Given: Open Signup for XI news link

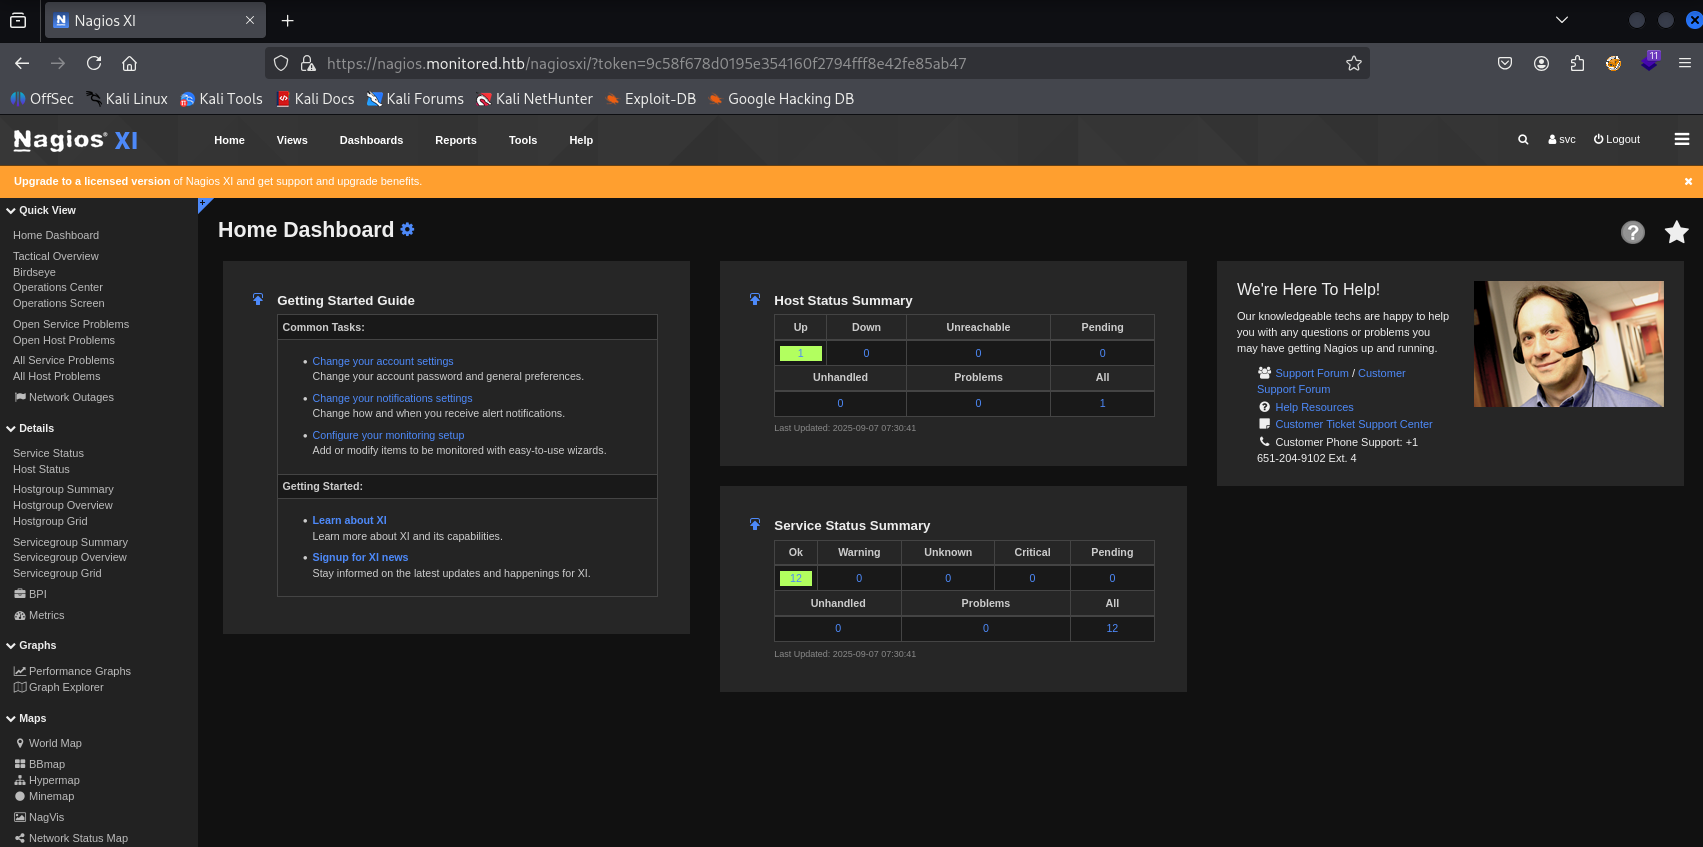Looking at the screenshot, I should [x=360, y=557].
